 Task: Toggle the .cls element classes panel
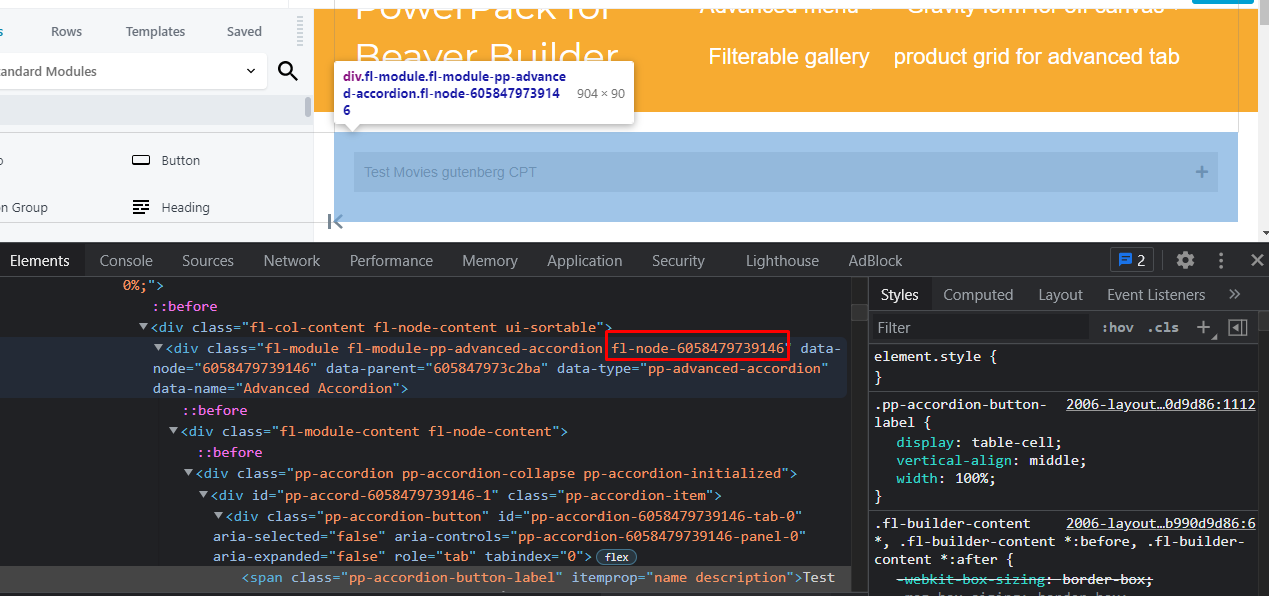[1163, 327]
